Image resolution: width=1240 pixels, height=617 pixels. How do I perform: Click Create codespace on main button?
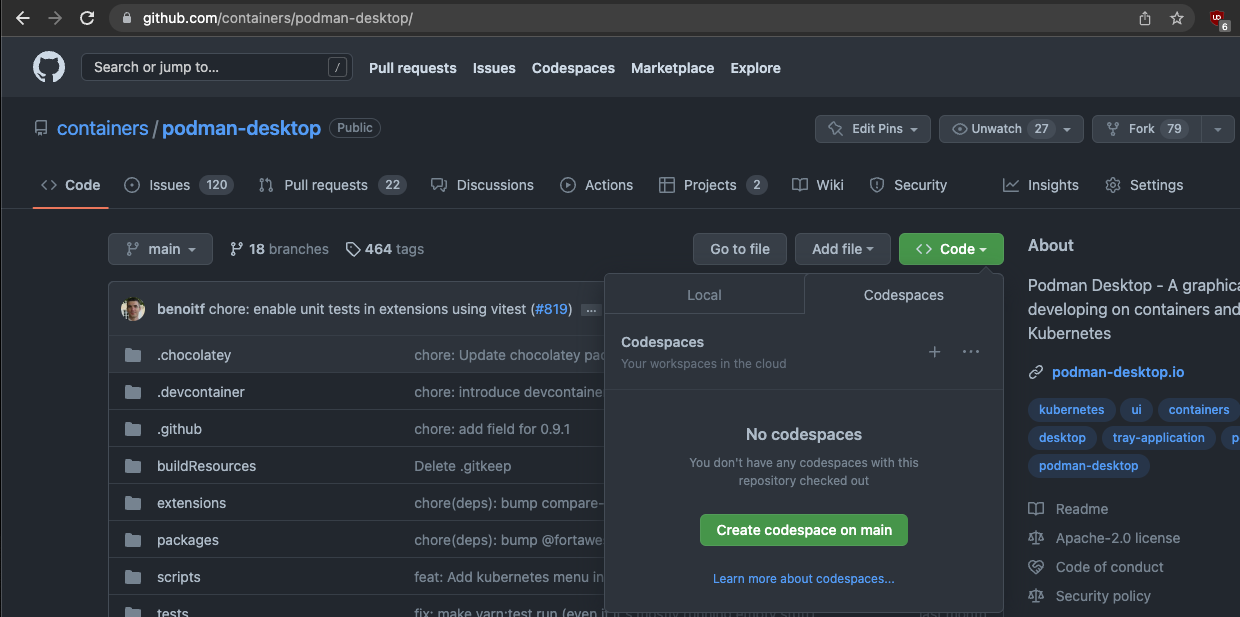804,530
